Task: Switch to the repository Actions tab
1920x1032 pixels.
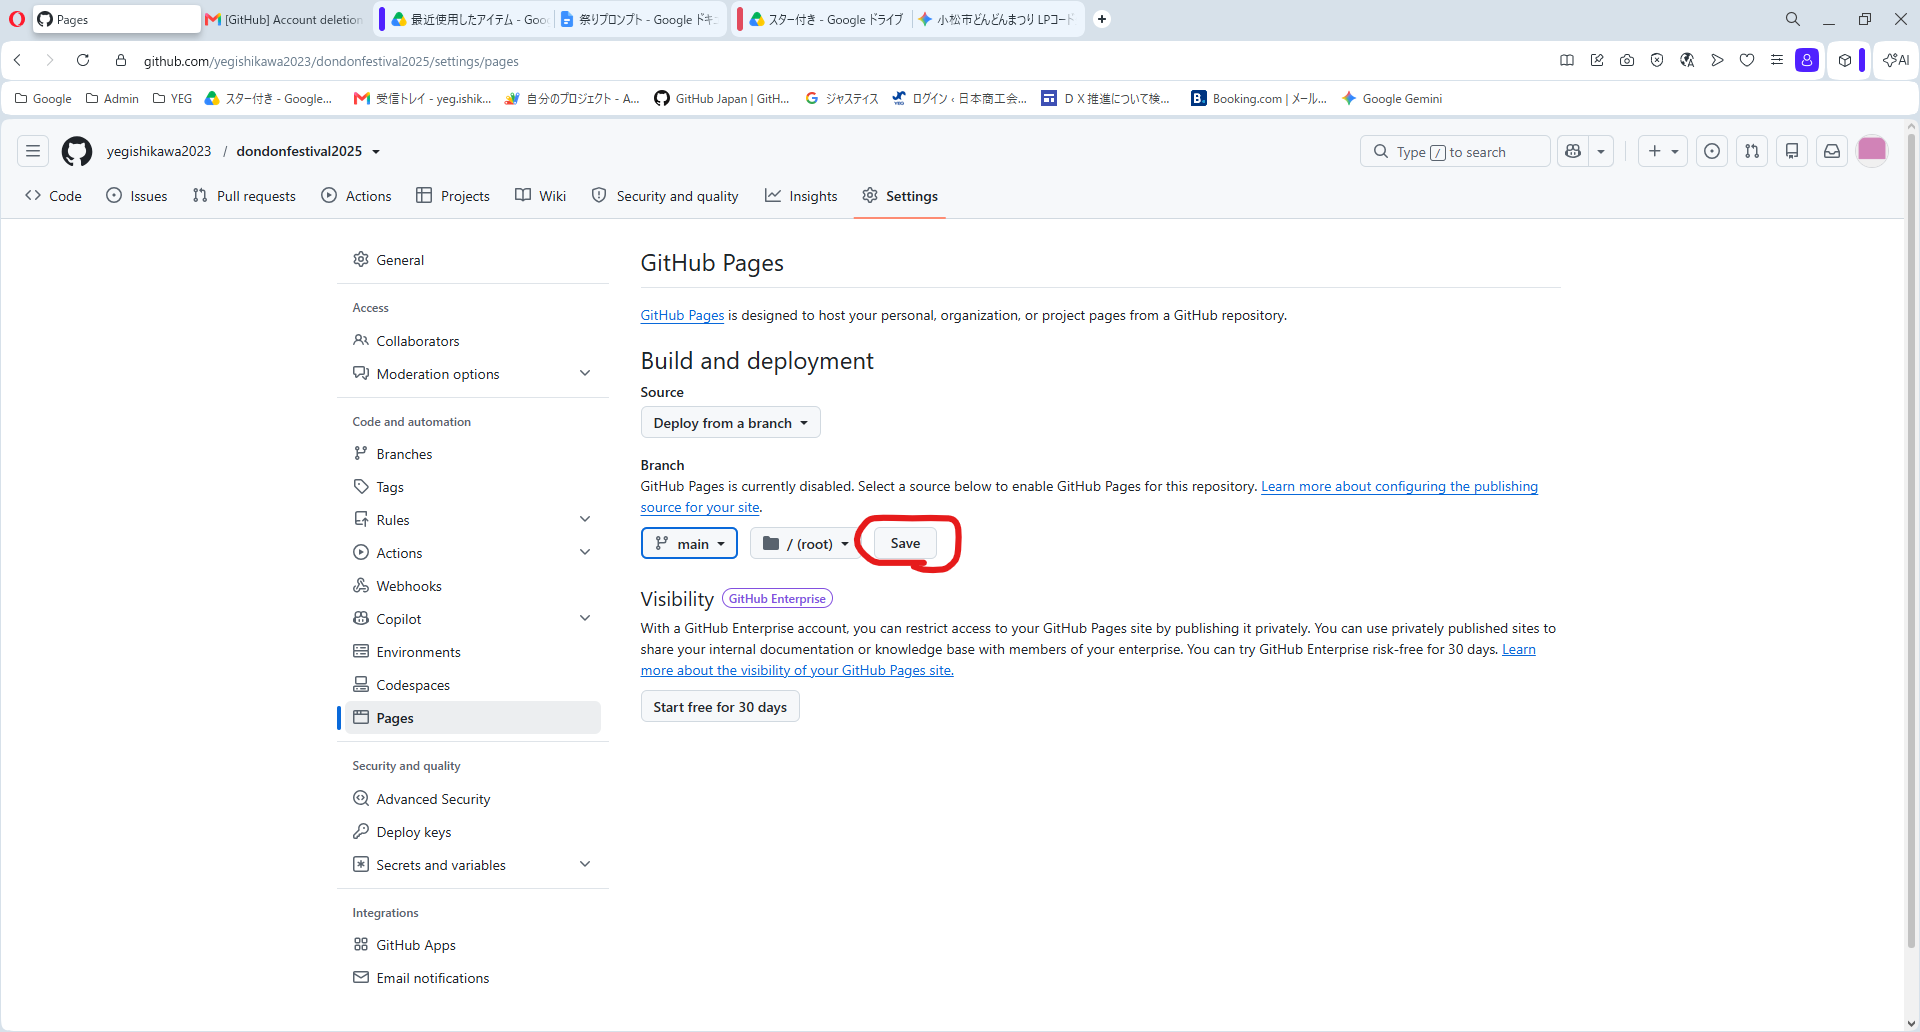Action: pyautogui.click(x=356, y=196)
